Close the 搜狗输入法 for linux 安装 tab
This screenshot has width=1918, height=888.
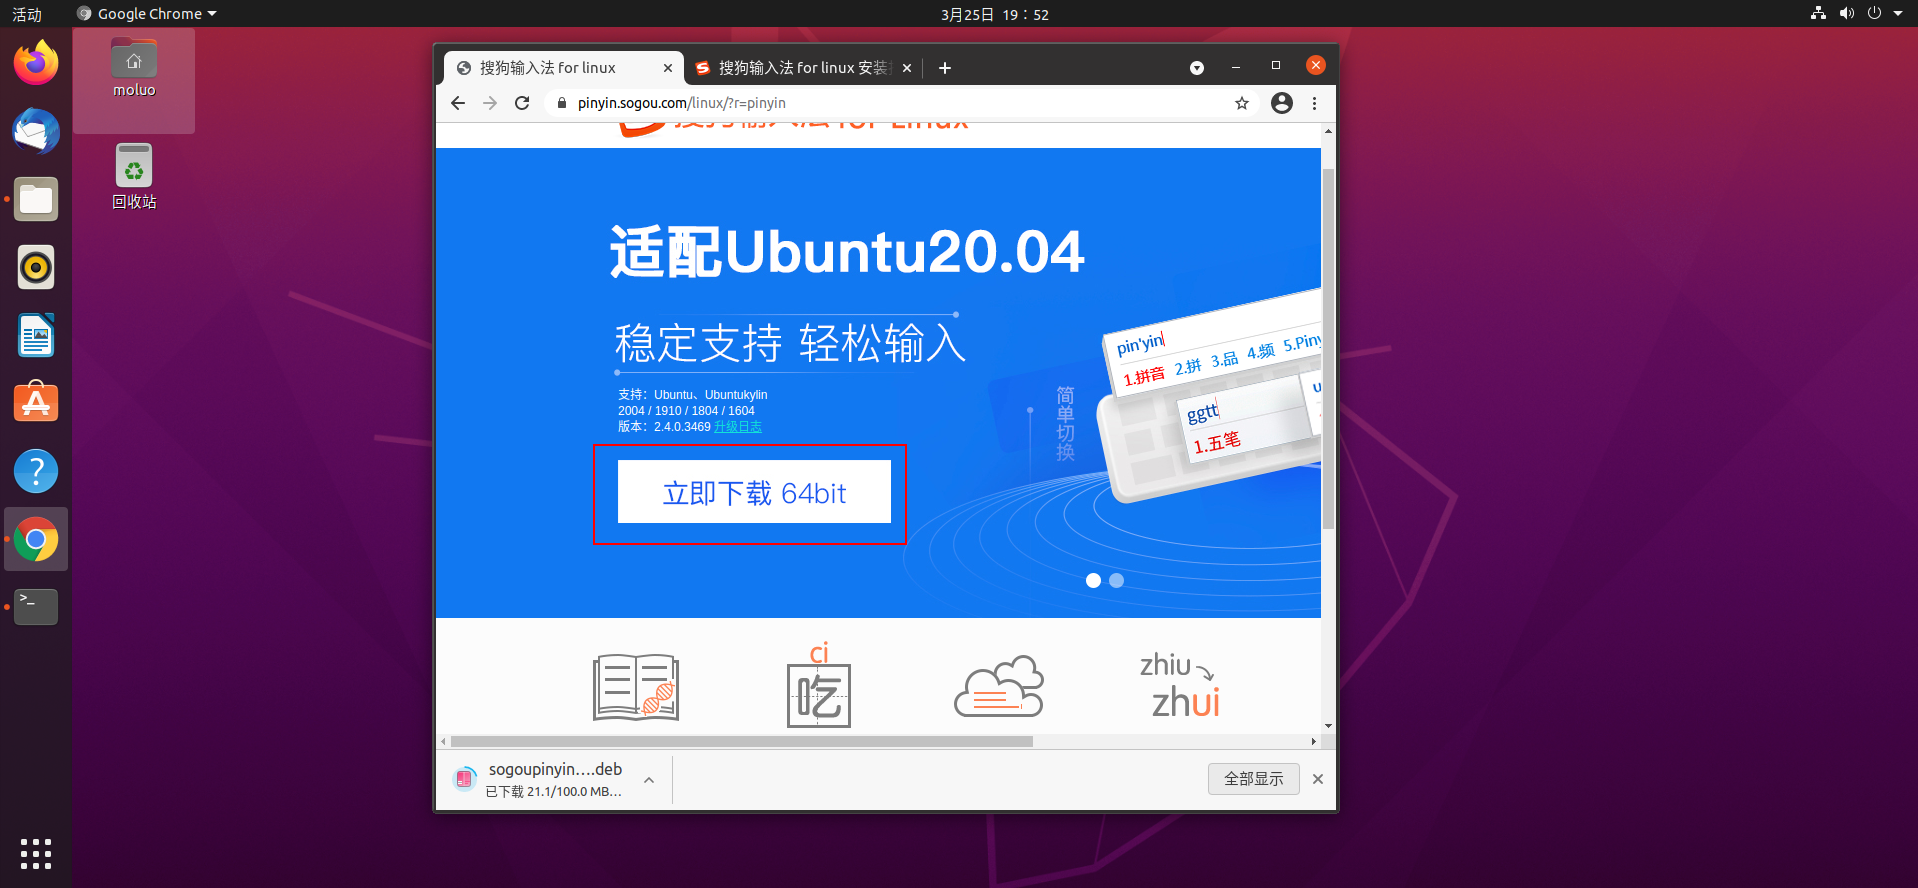907,68
